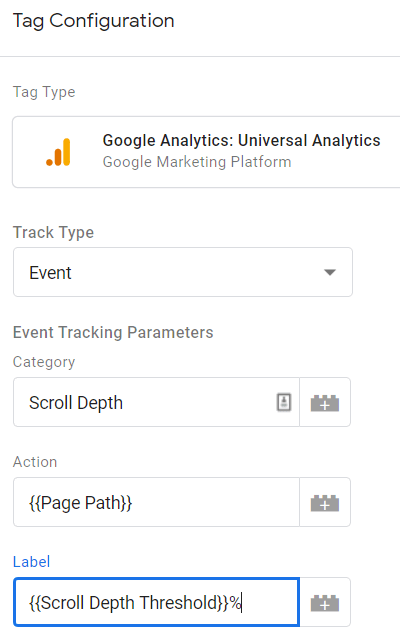Click into the {{Page Path}} action field
The width and height of the screenshot is (400, 641).
[156, 502]
